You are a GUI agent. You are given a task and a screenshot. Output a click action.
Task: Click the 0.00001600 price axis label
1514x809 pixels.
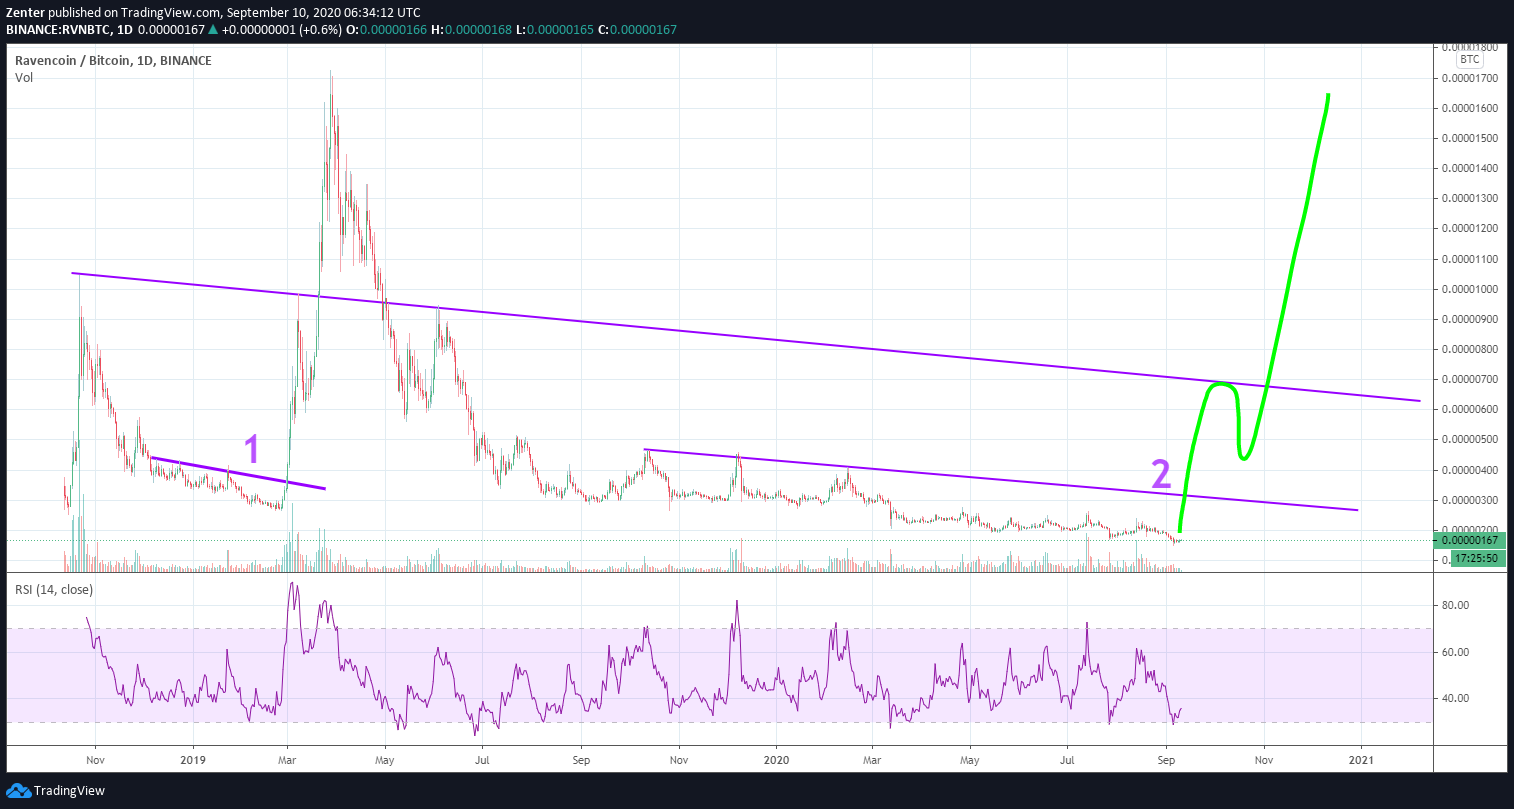coord(1469,108)
